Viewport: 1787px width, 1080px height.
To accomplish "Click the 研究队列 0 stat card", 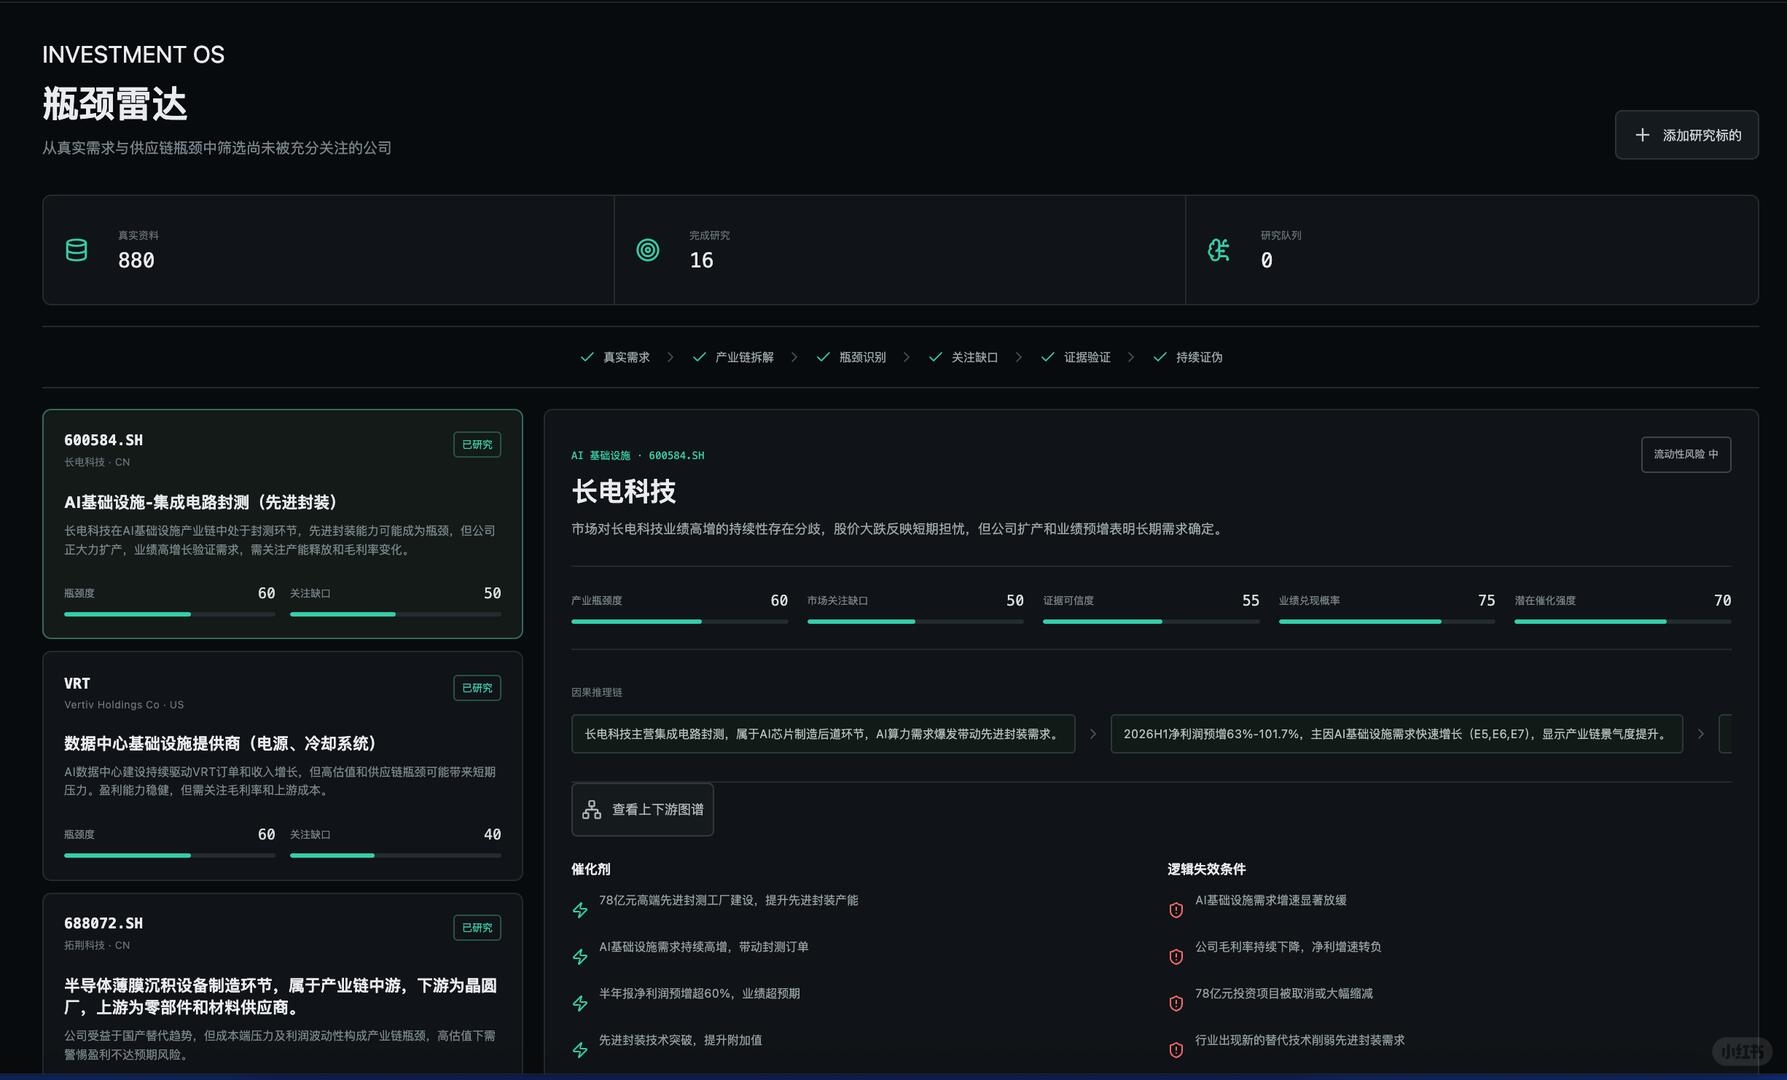I will [x=1472, y=250].
